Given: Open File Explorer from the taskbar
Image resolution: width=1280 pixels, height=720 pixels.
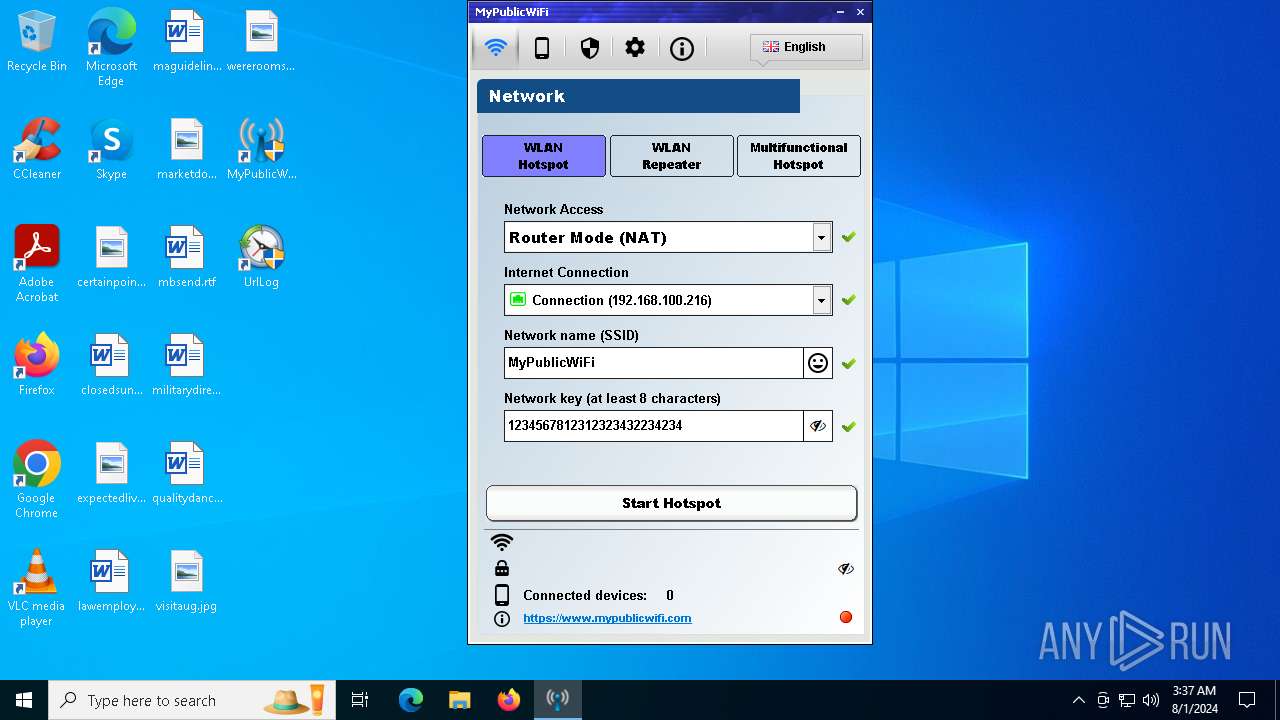Looking at the screenshot, I should click(459, 700).
